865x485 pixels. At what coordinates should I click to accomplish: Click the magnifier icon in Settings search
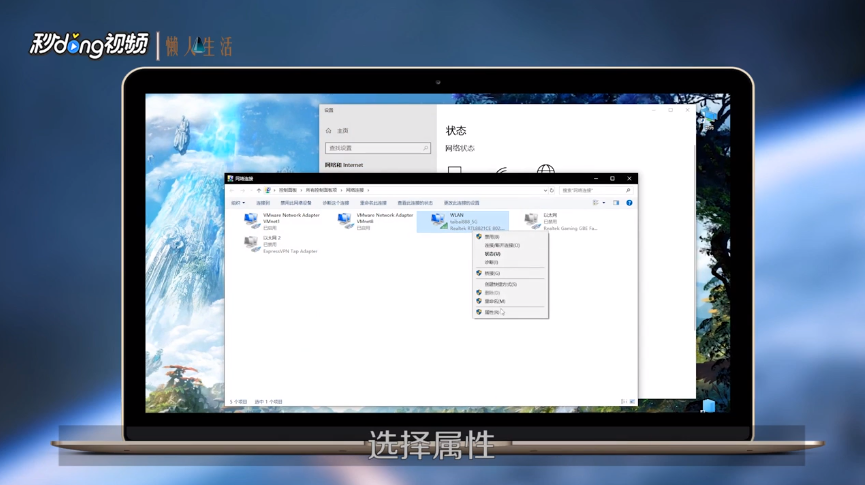click(425, 148)
